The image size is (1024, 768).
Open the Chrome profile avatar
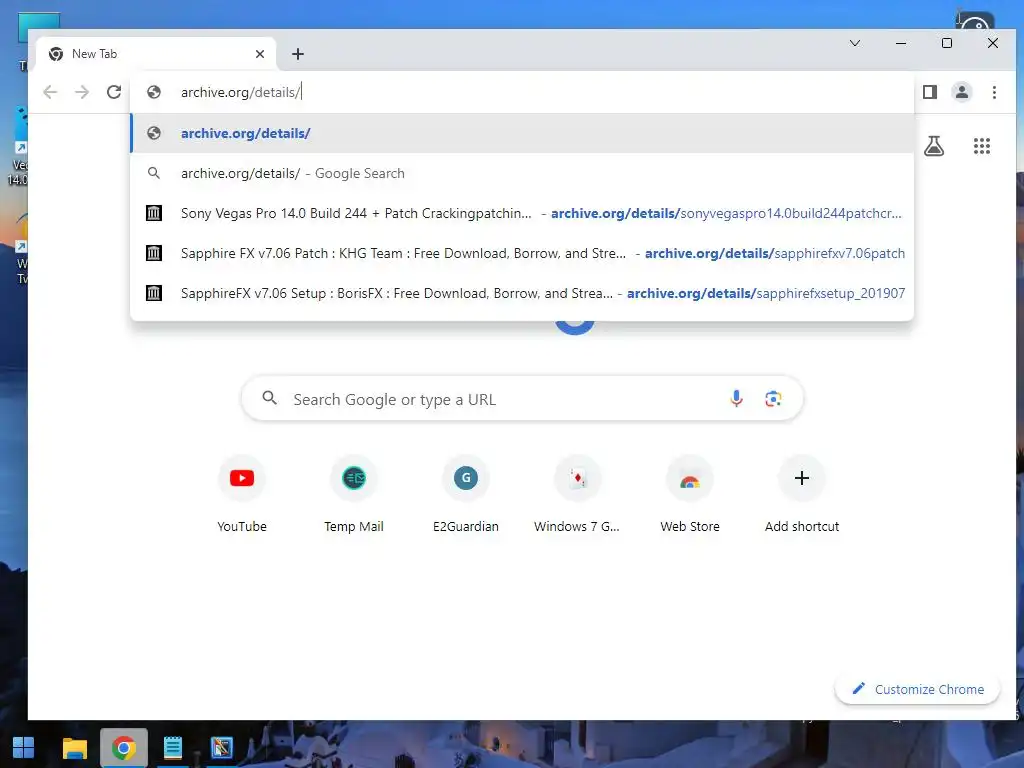coord(962,92)
